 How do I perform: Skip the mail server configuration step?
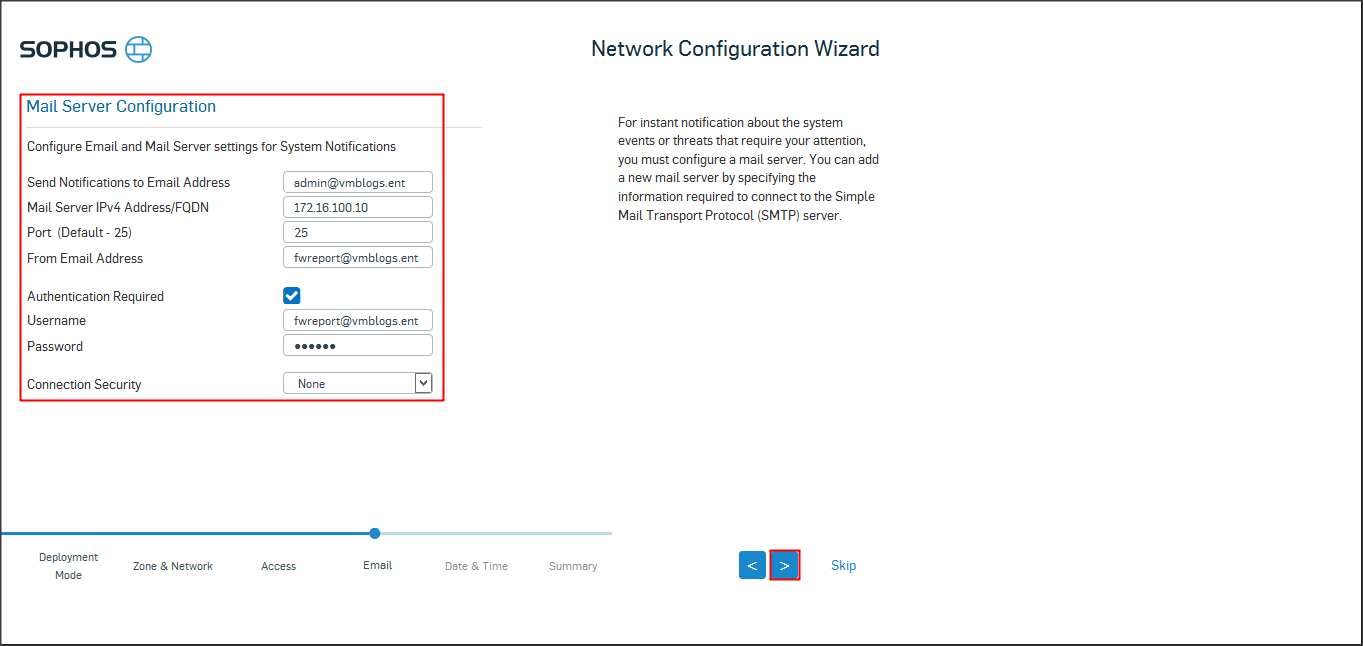pyautogui.click(x=843, y=565)
